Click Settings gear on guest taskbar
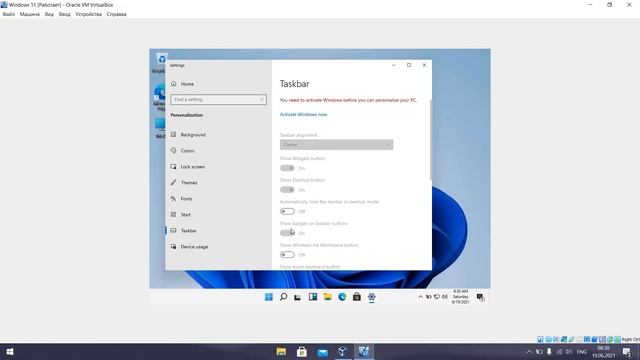The width and height of the screenshot is (640, 360). click(x=371, y=297)
